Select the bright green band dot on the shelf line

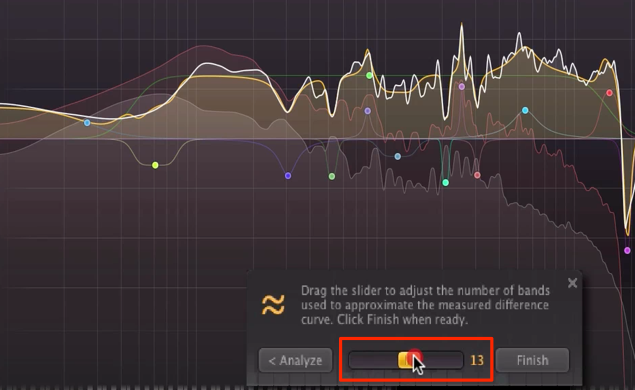pos(369,75)
